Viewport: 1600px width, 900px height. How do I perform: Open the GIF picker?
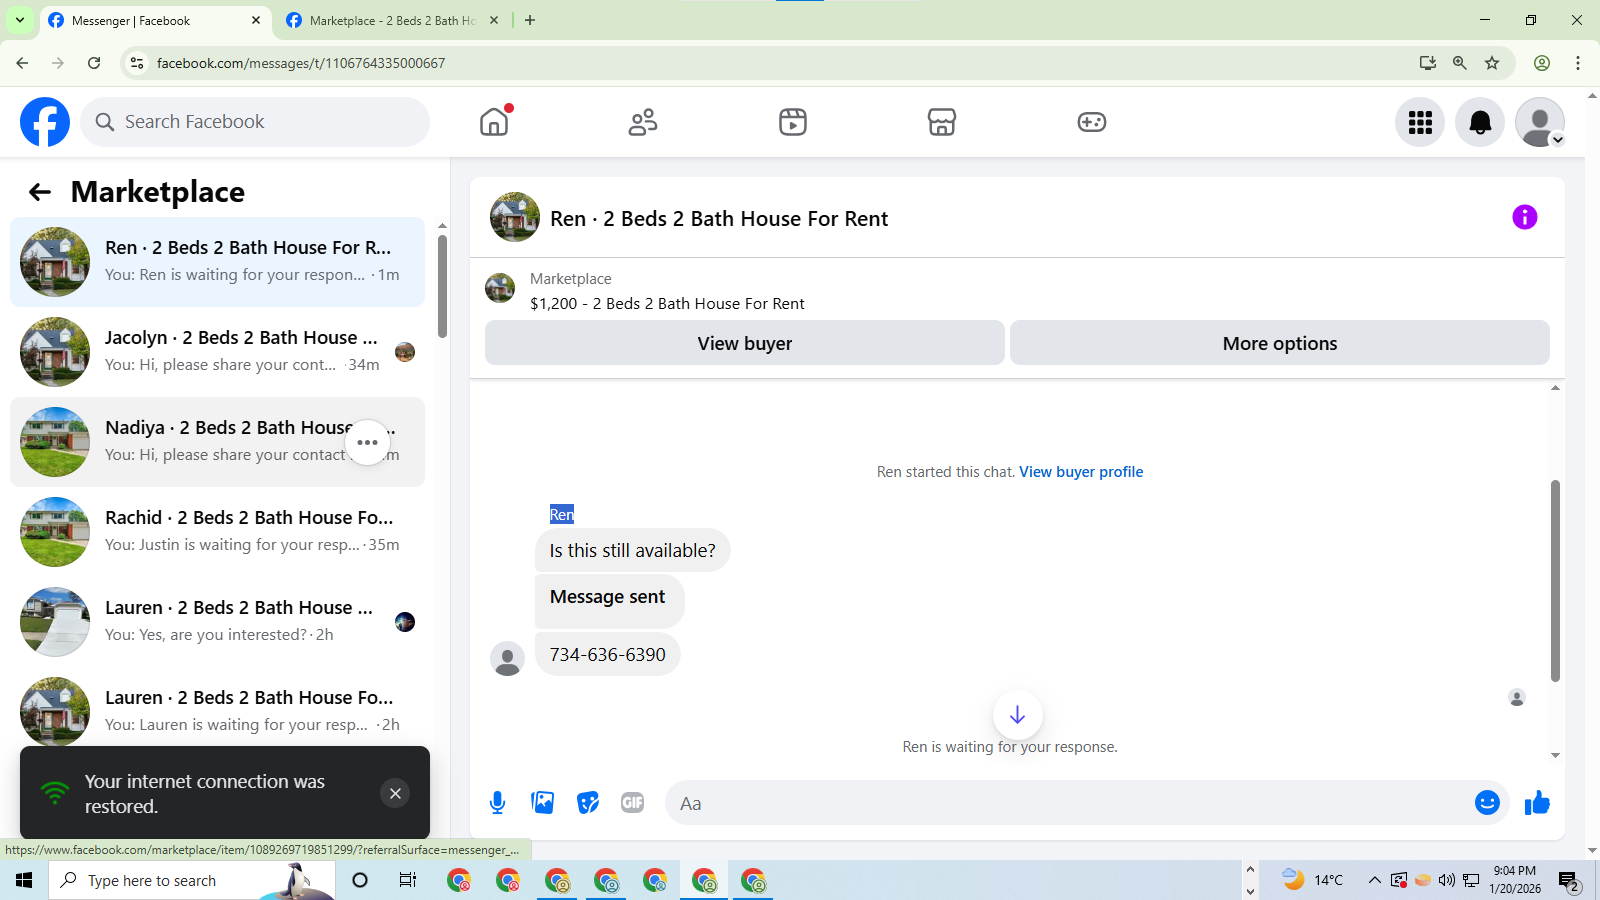pos(633,803)
